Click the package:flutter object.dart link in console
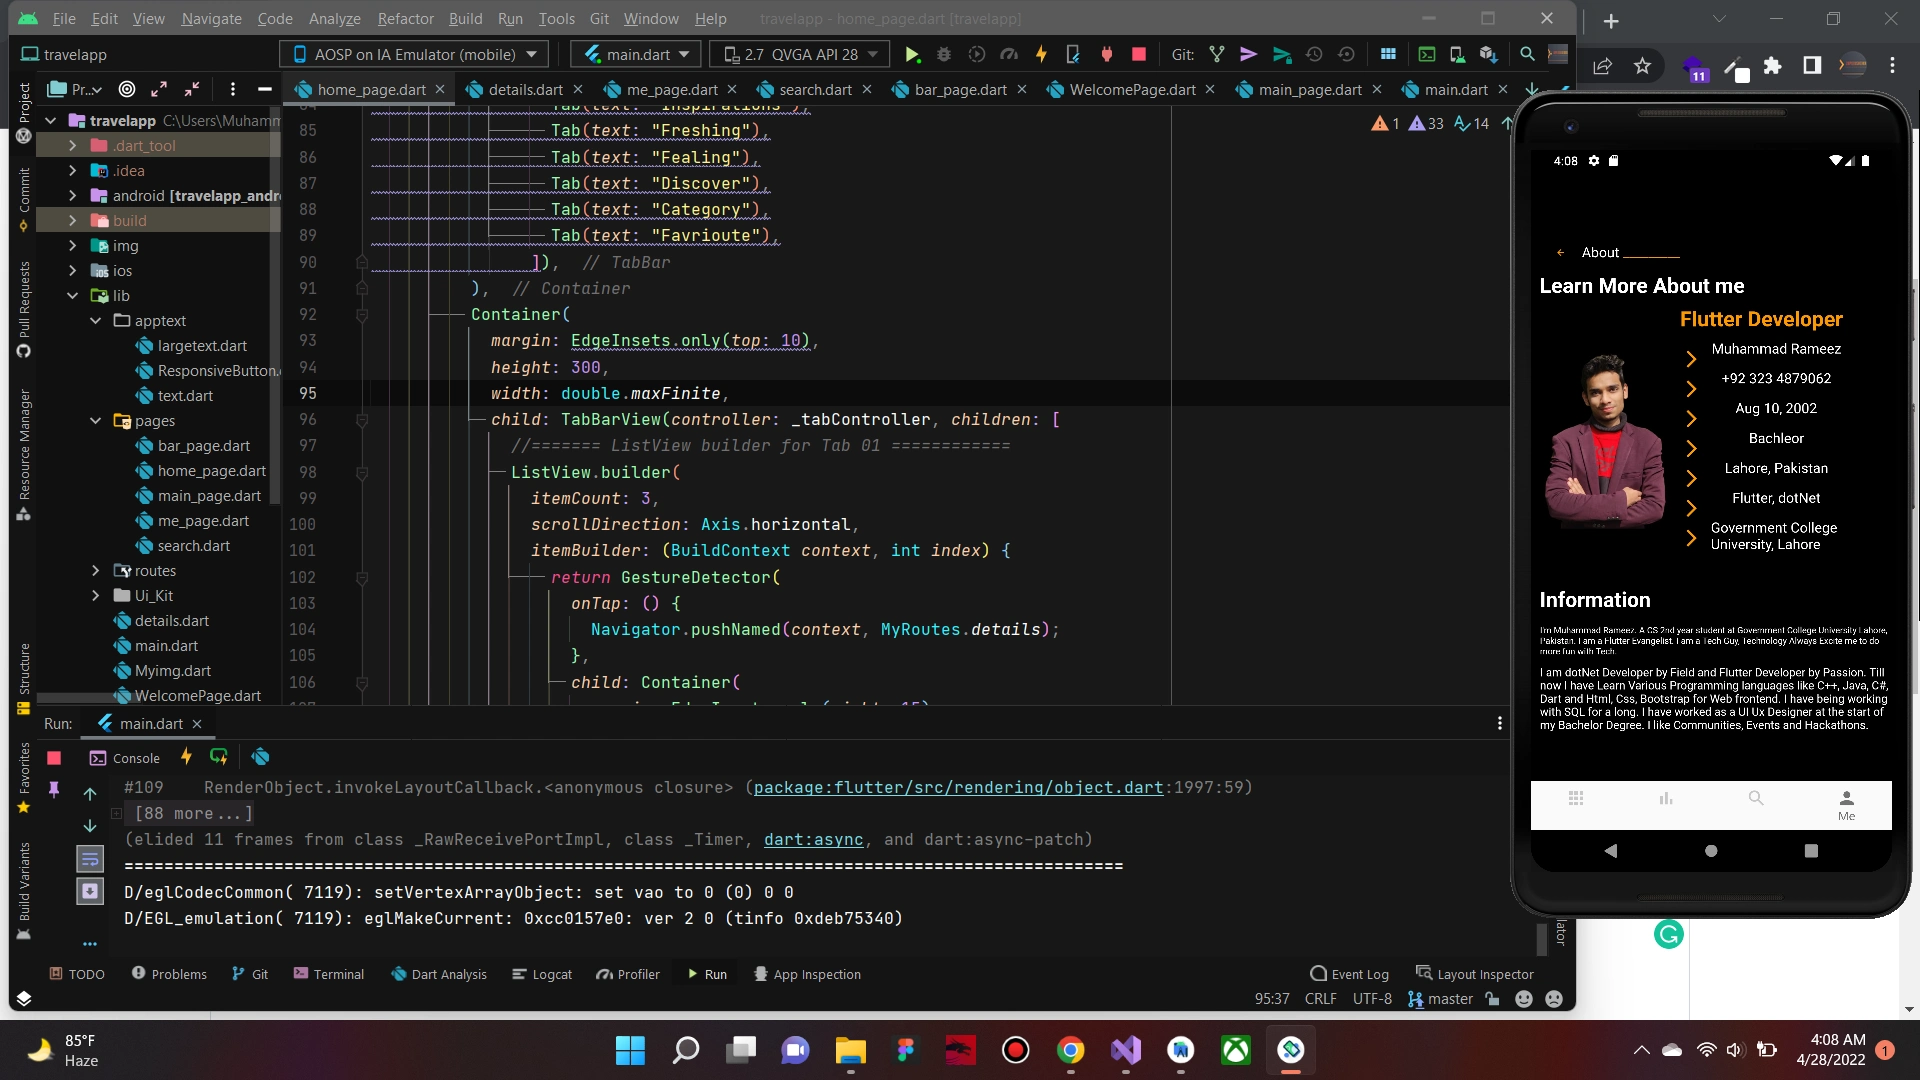Image resolution: width=1920 pixels, height=1080 pixels. pos(958,788)
